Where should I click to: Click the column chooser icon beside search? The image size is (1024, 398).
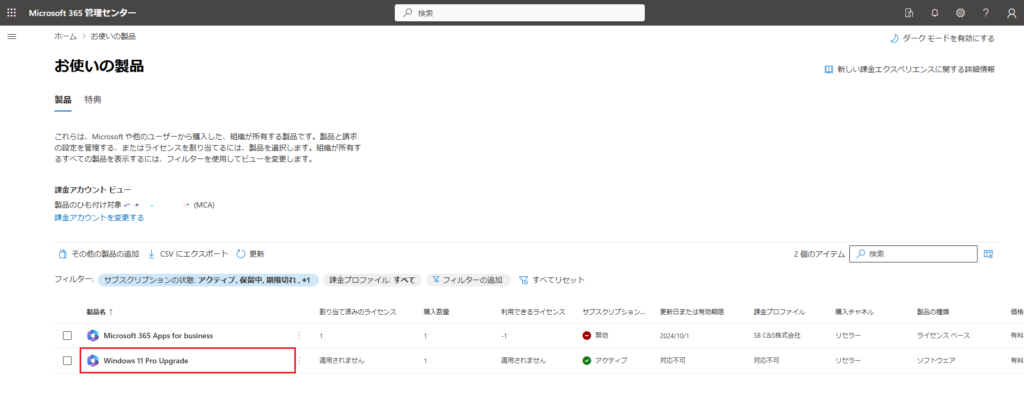(x=988, y=254)
